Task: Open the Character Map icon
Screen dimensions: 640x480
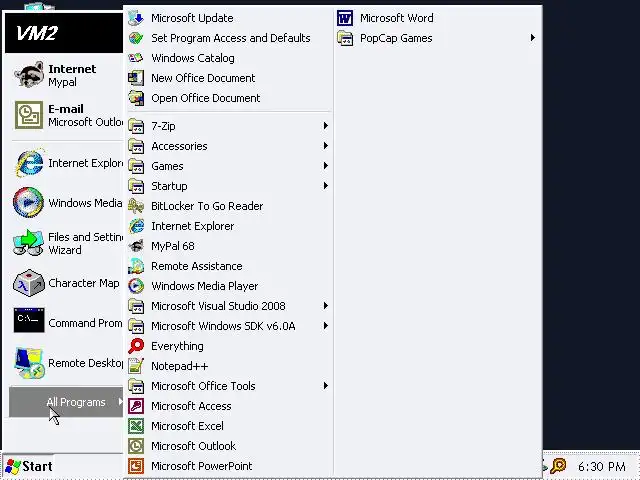Action: 29,282
